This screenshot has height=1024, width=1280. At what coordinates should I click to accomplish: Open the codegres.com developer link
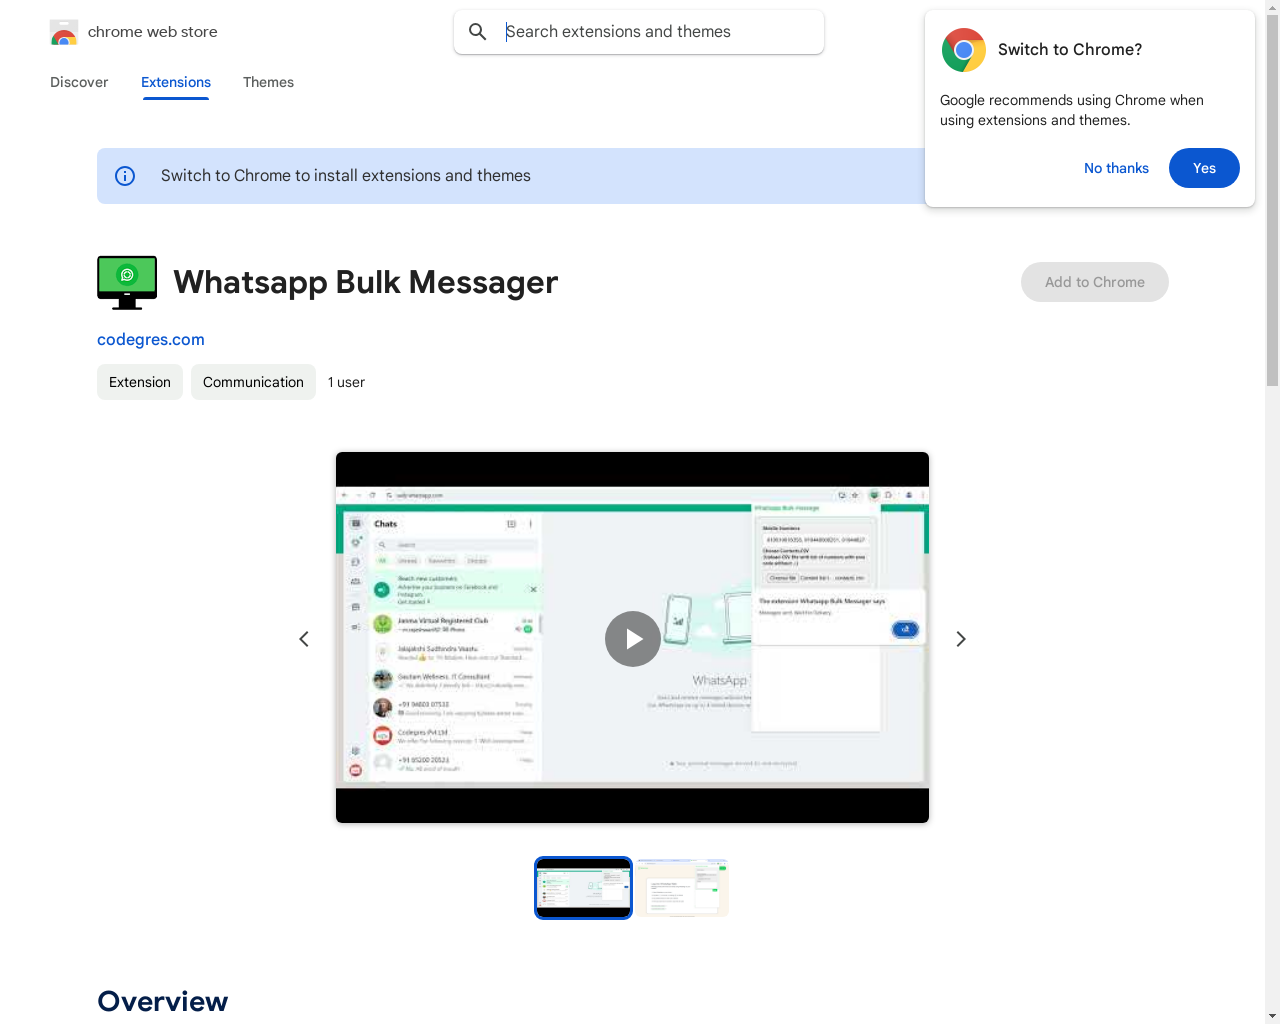pyautogui.click(x=151, y=339)
